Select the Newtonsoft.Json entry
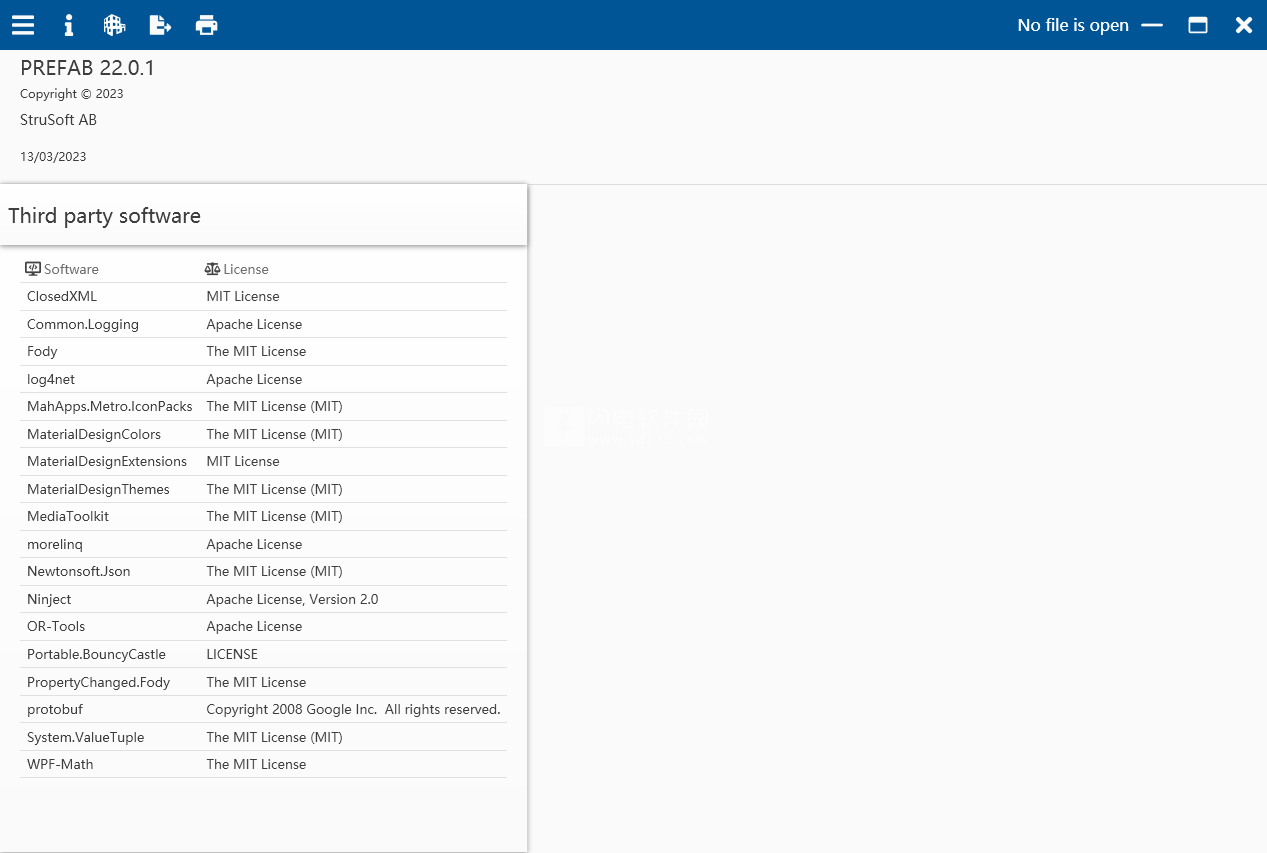Image resolution: width=1267 pixels, height=853 pixels. (x=78, y=571)
